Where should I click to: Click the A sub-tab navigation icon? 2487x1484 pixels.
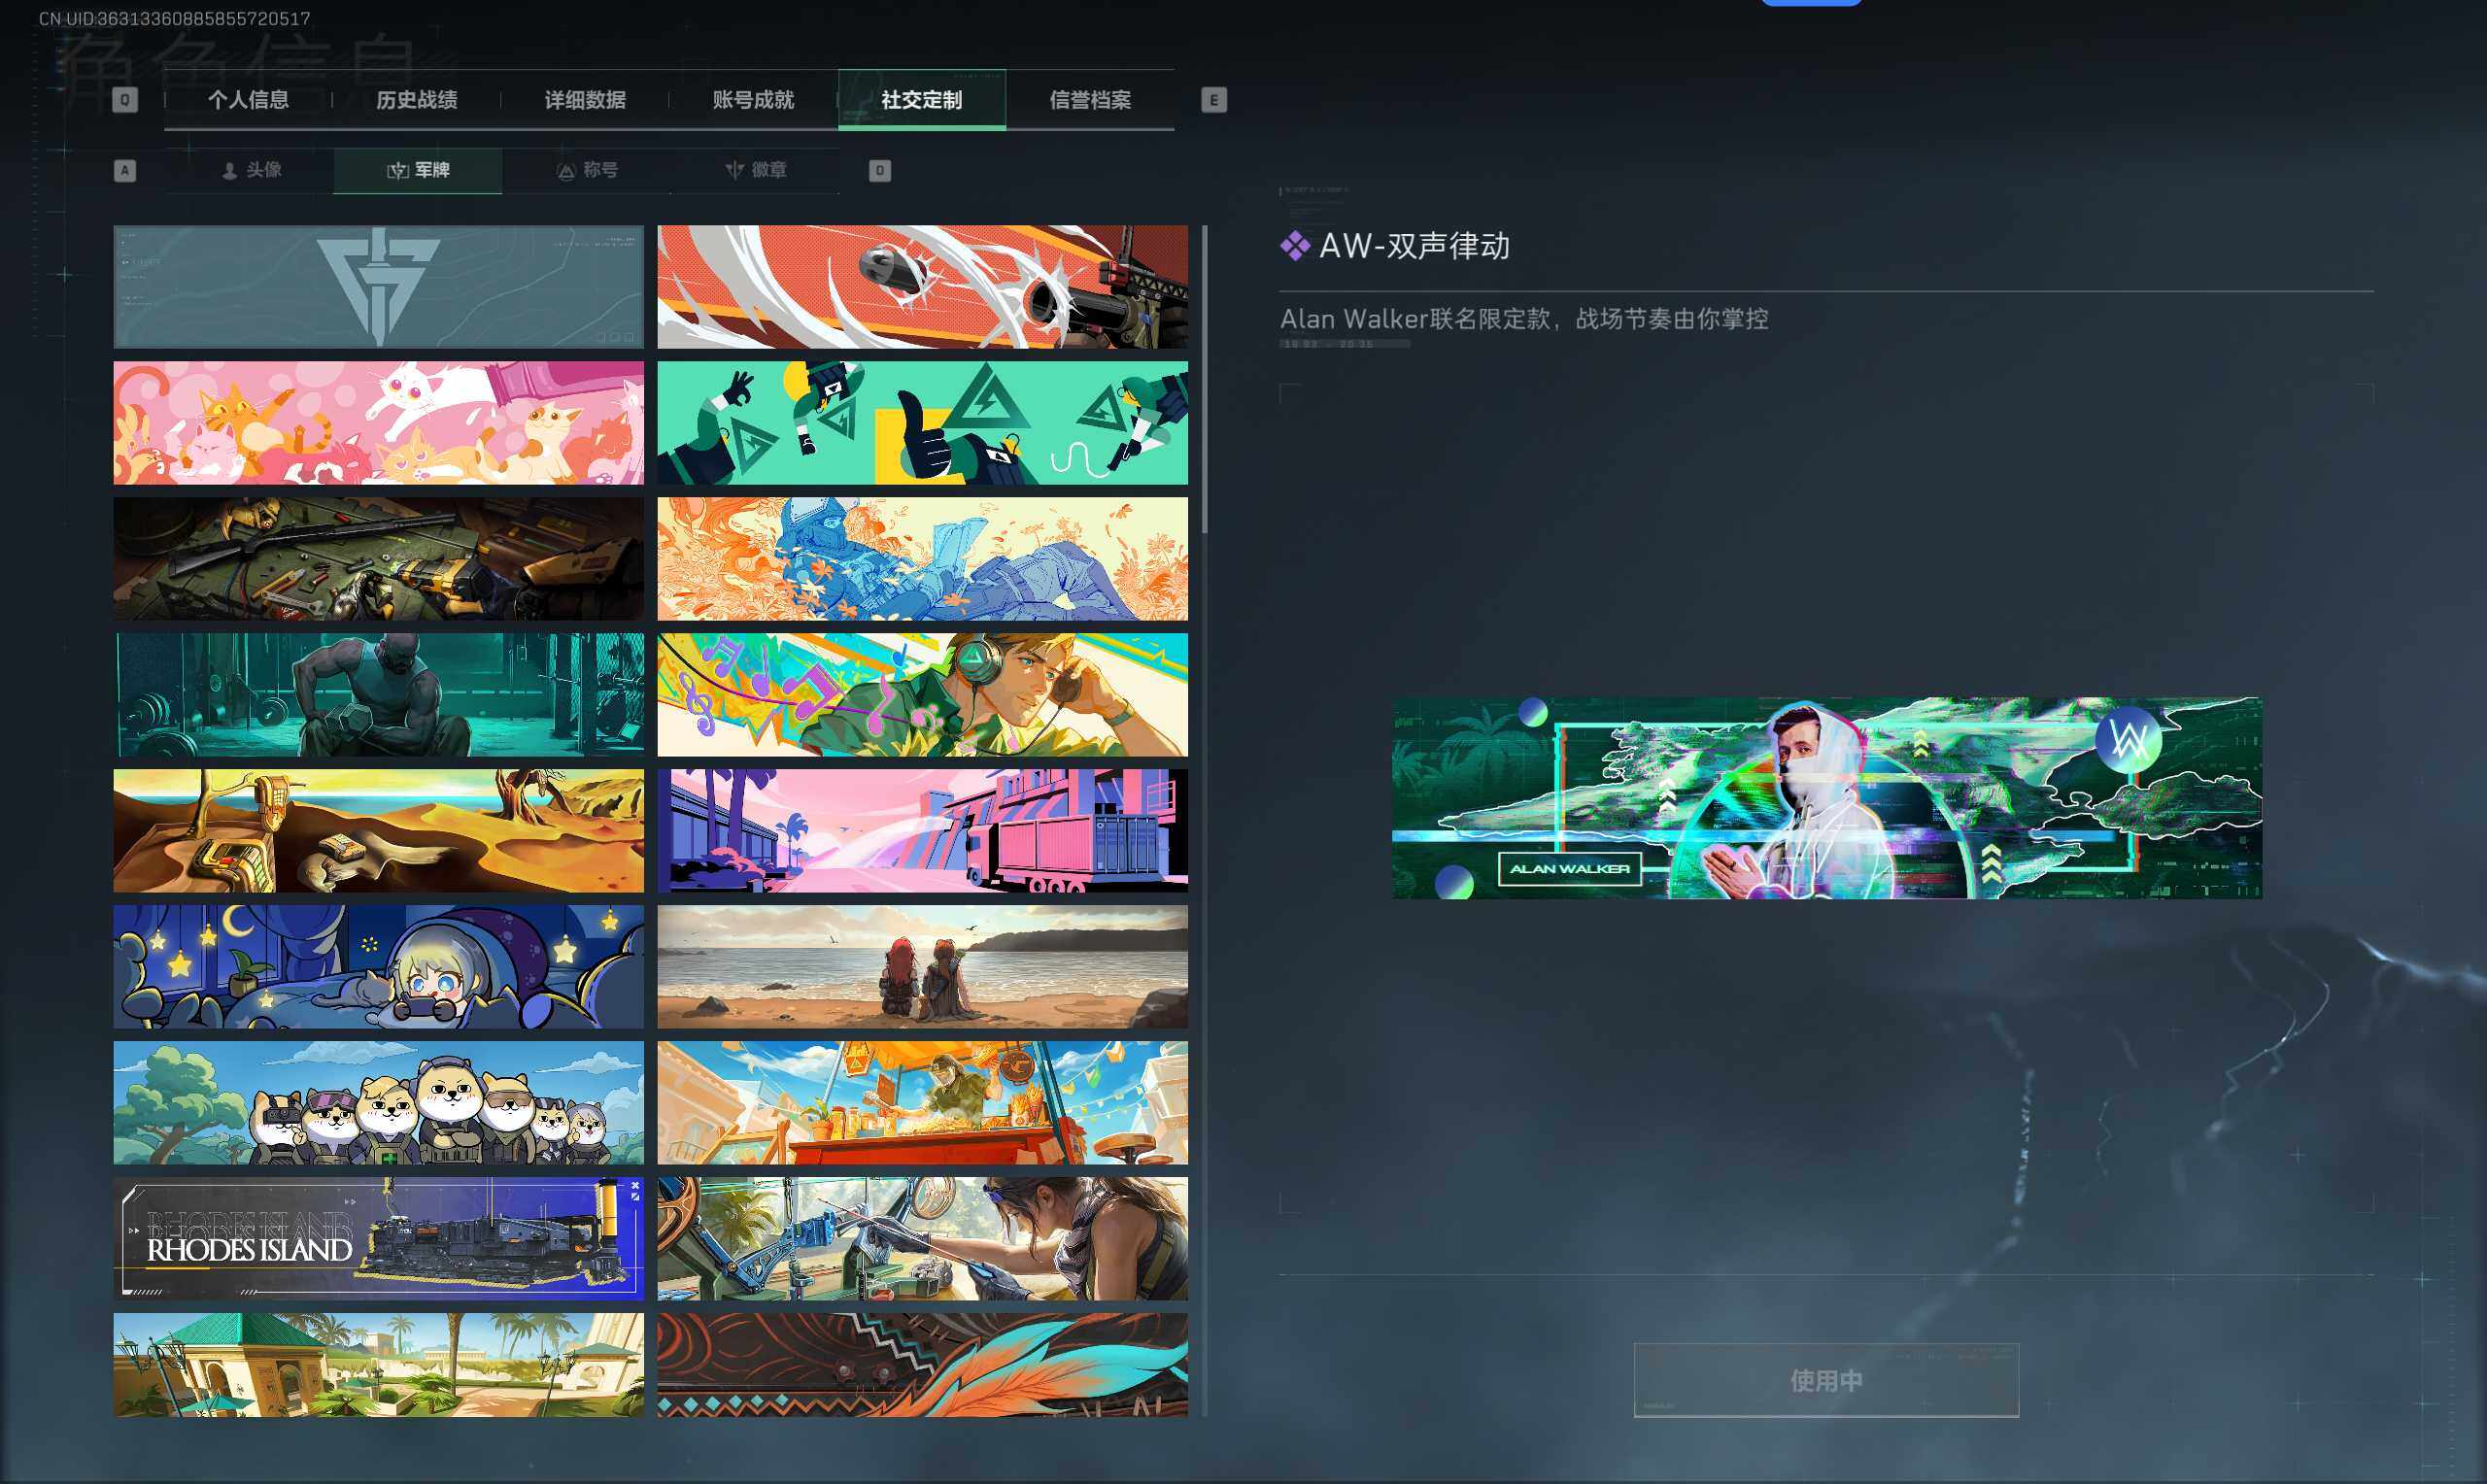coord(124,170)
